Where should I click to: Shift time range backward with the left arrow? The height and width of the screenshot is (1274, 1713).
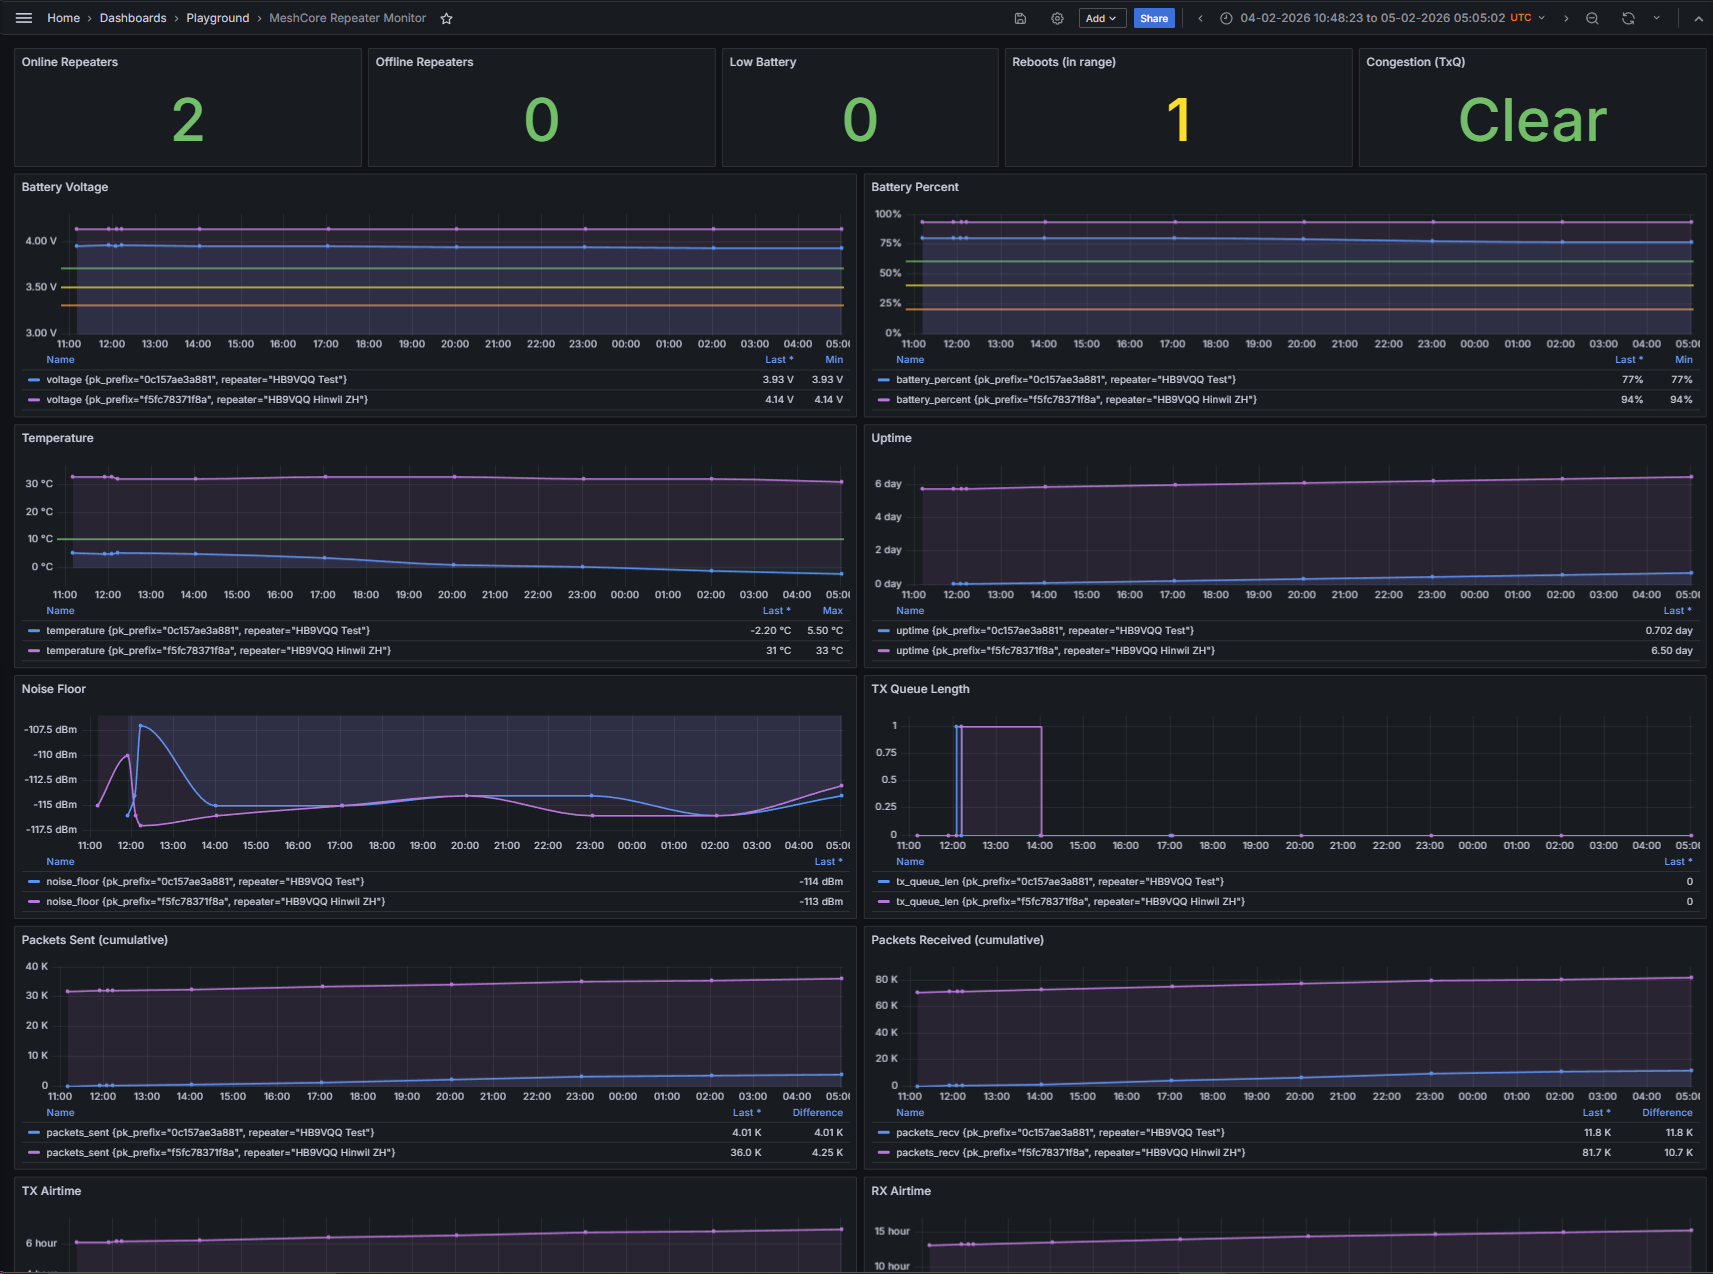click(1200, 19)
